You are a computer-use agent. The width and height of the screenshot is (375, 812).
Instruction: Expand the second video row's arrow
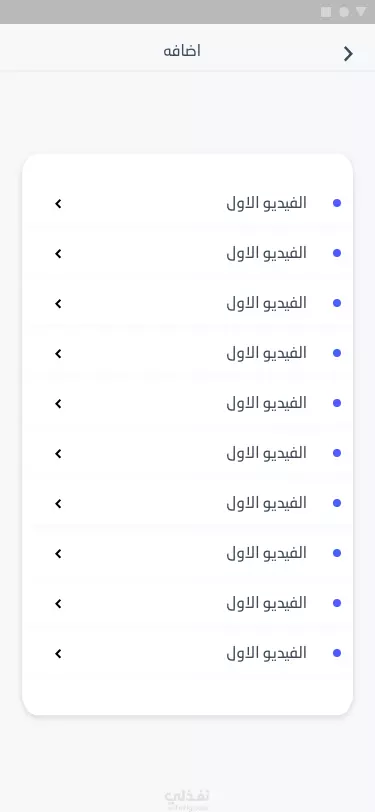[59, 254]
